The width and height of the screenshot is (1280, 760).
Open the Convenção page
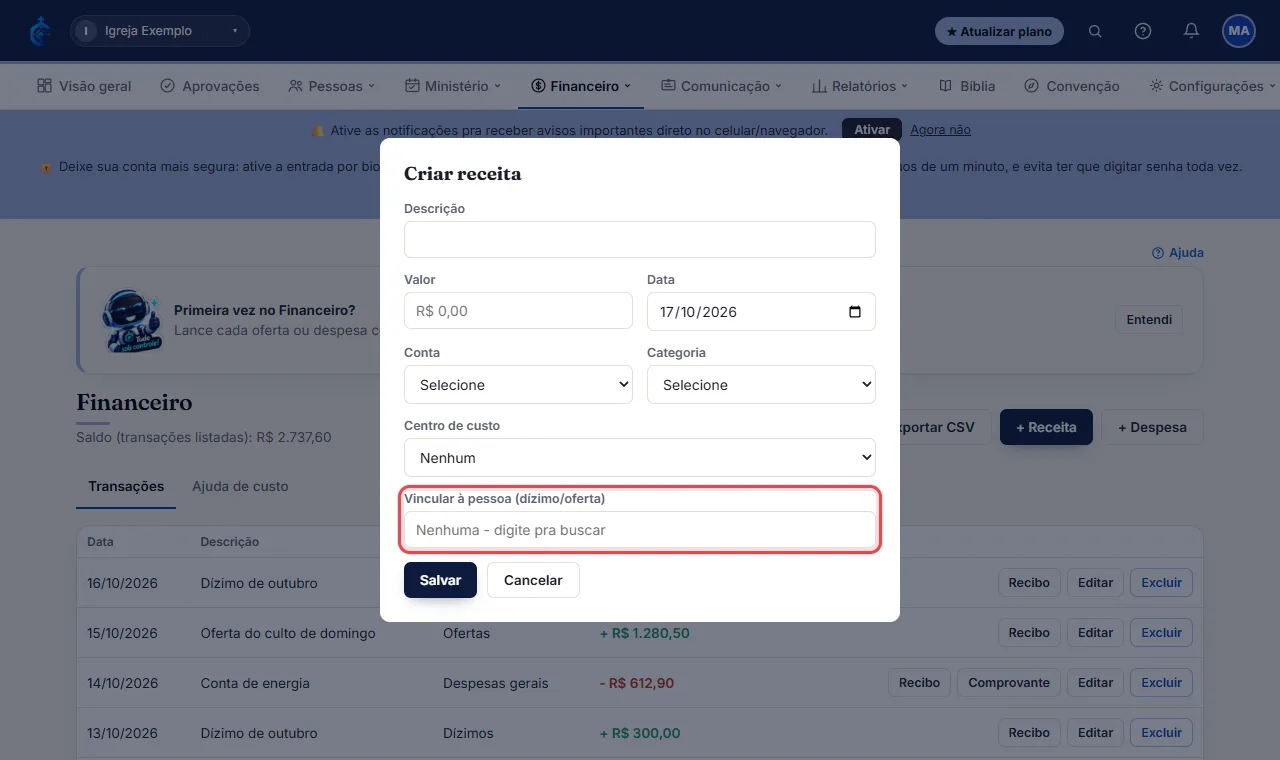(1072, 86)
